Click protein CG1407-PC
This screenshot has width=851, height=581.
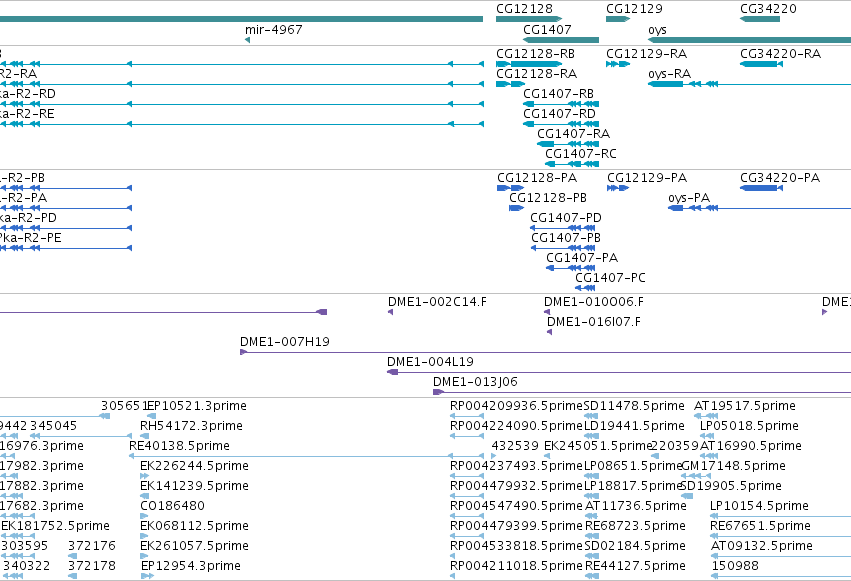pos(610,278)
